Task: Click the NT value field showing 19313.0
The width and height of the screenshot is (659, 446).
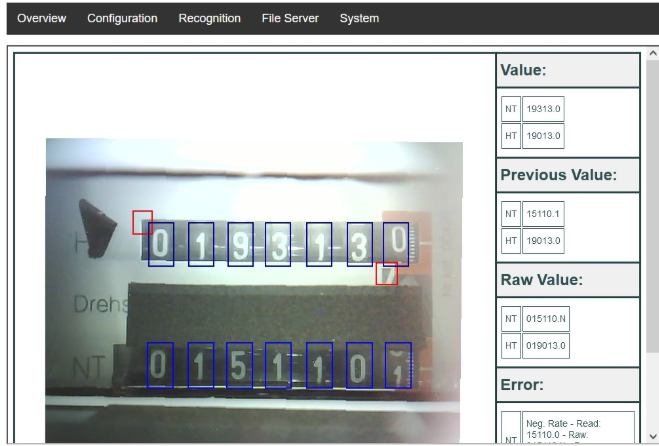Action: click(x=543, y=108)
